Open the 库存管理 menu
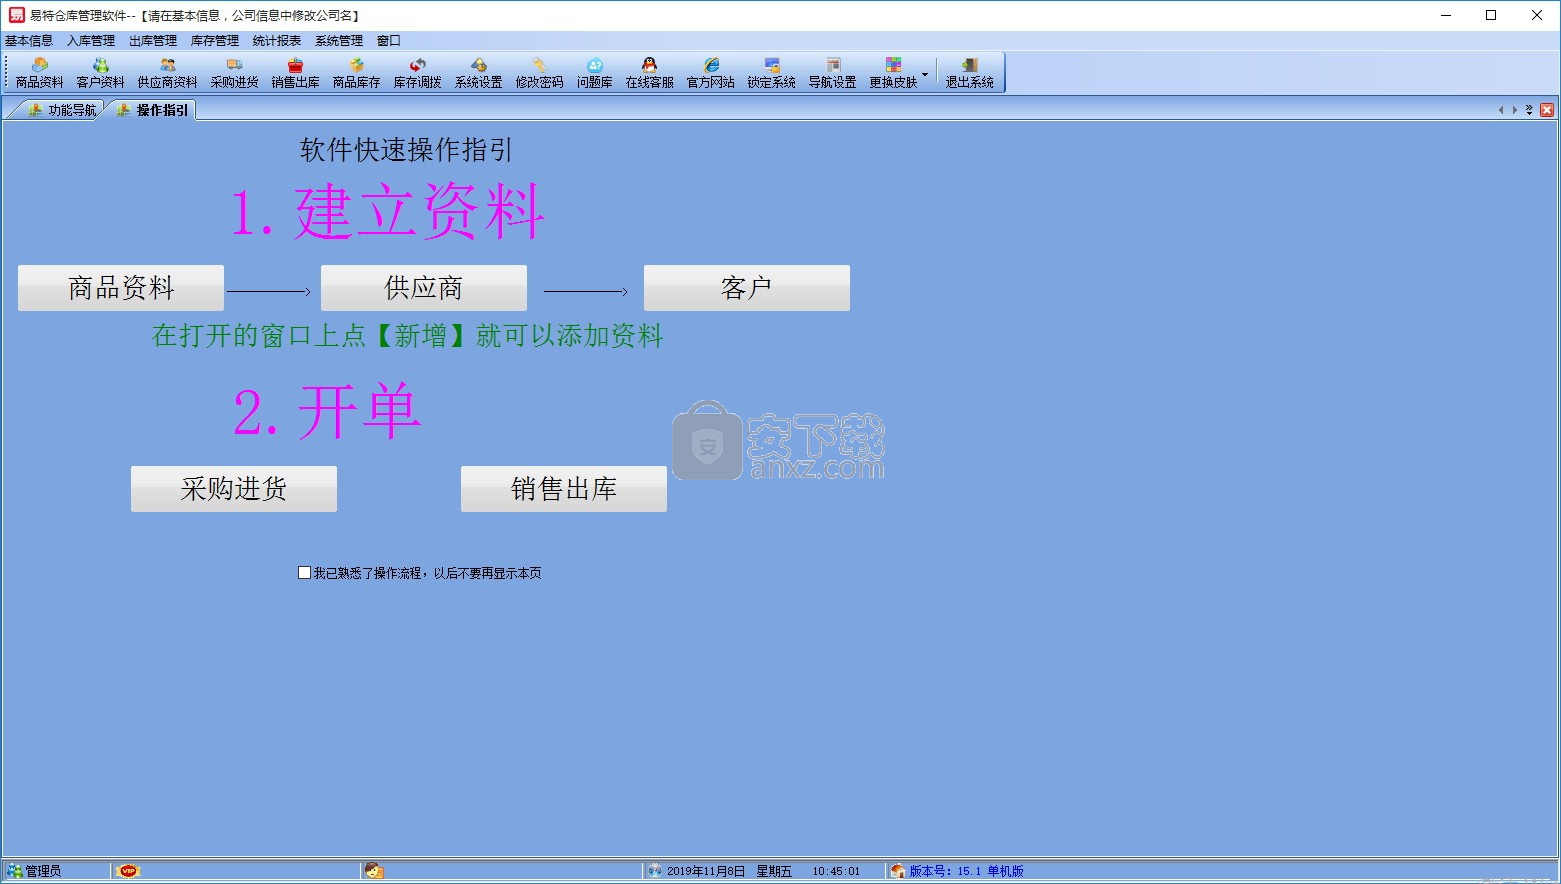The width and height of the screenshot is (1561, 884). pyautogui.click(x=215, y=41)
